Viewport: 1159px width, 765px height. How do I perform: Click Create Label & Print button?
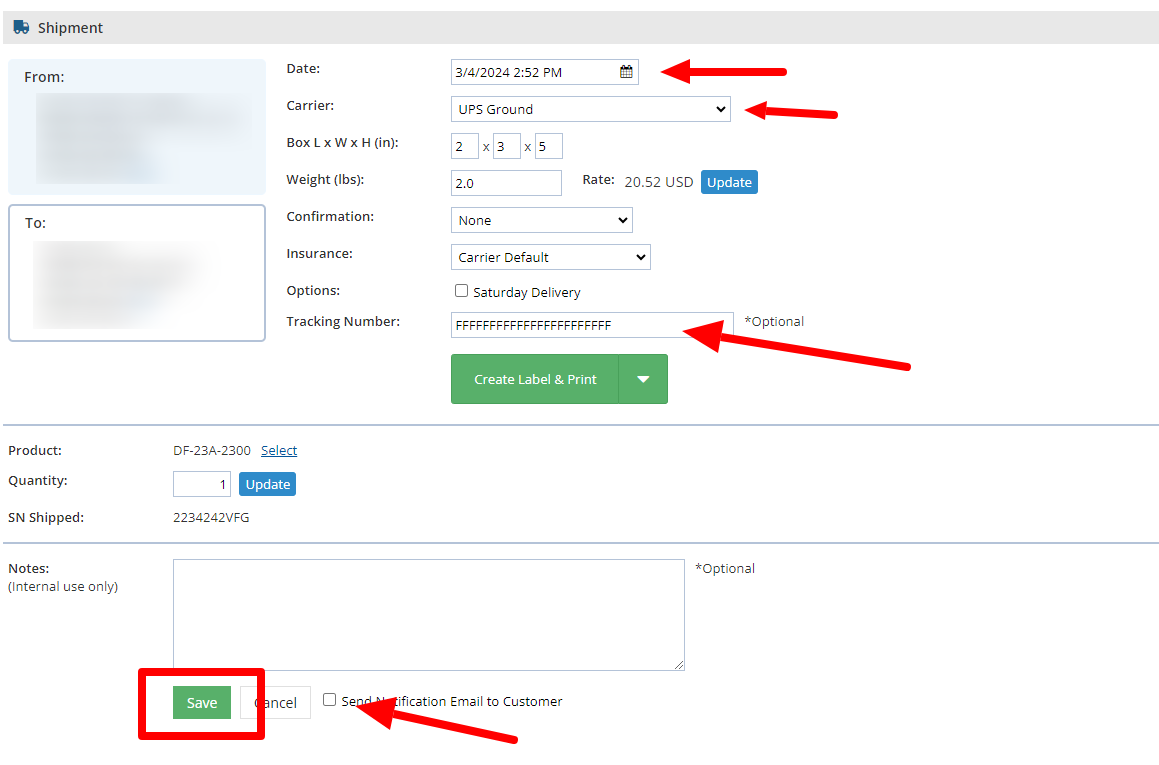(x=535, y=379)
